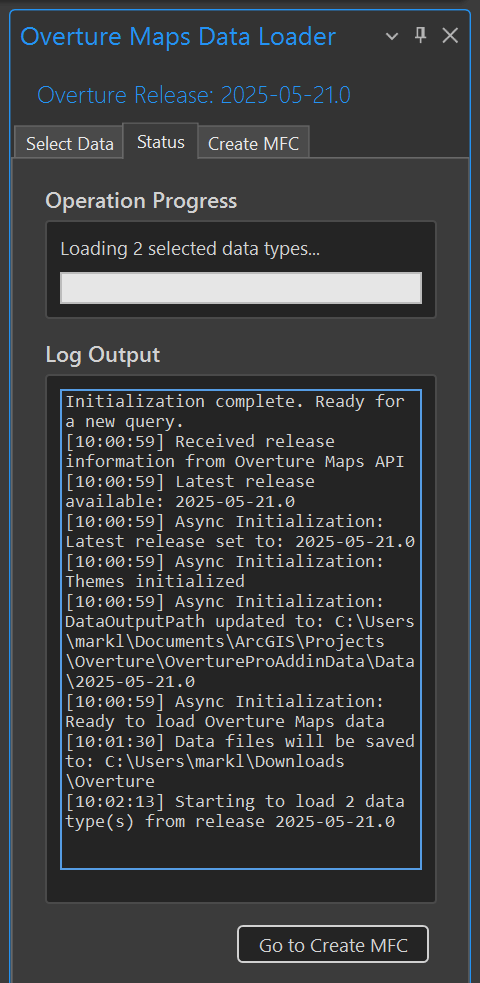Click the 'Initialization complete' log line
This screenshot has width=480, height=983.
click(x=235, y=411)
